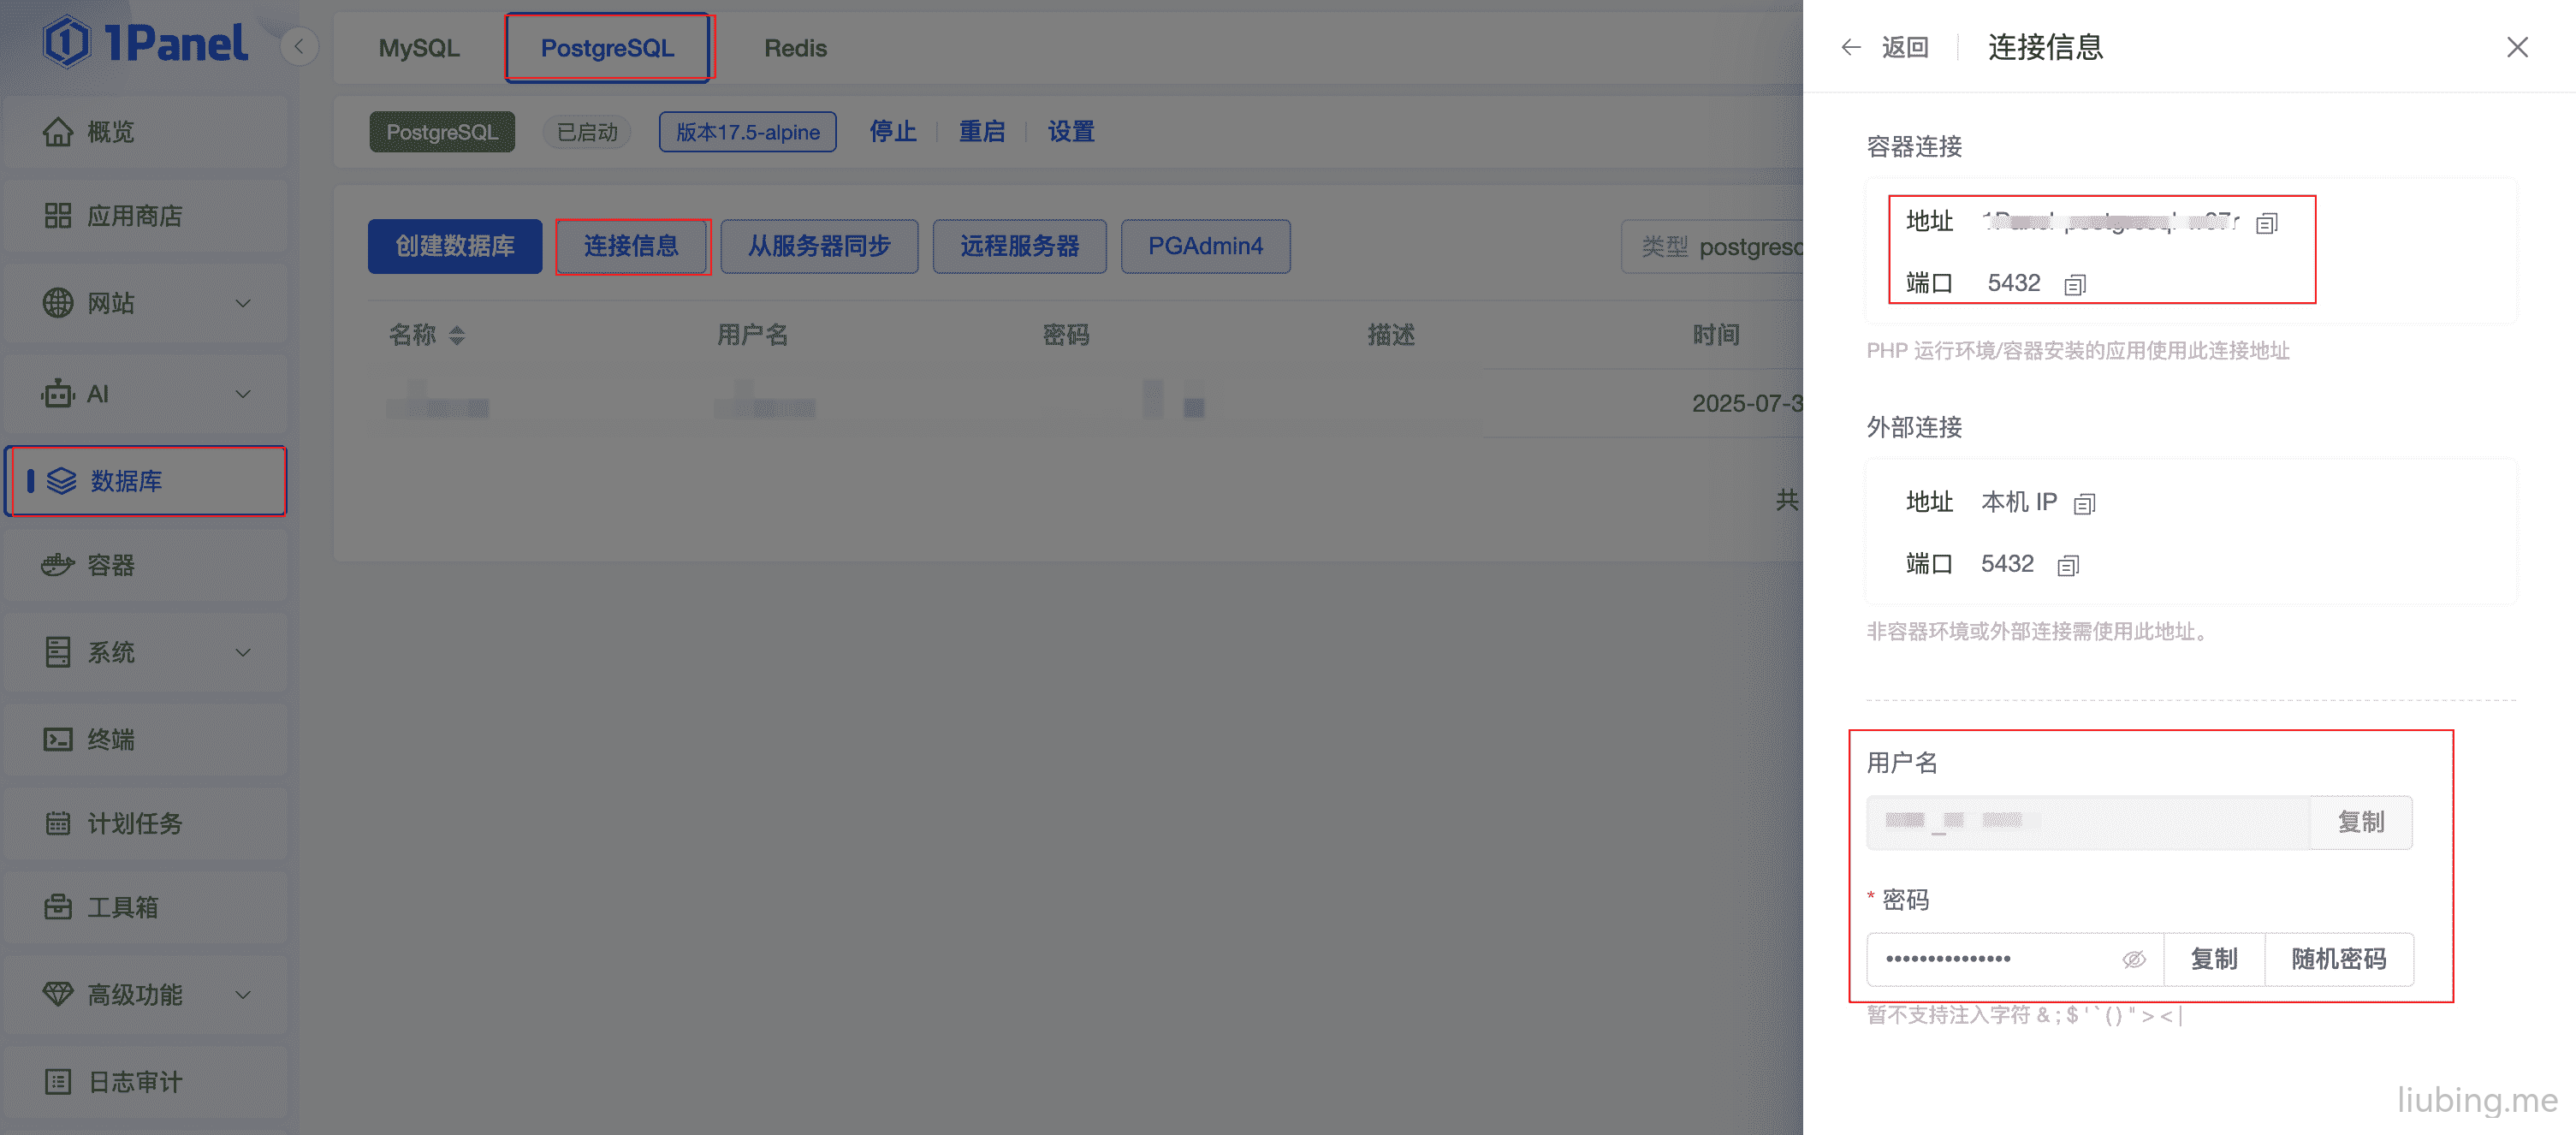The image size is (2576, 1135).
Task: Close the 连接信息 drawer
Action: [2516, 47]
